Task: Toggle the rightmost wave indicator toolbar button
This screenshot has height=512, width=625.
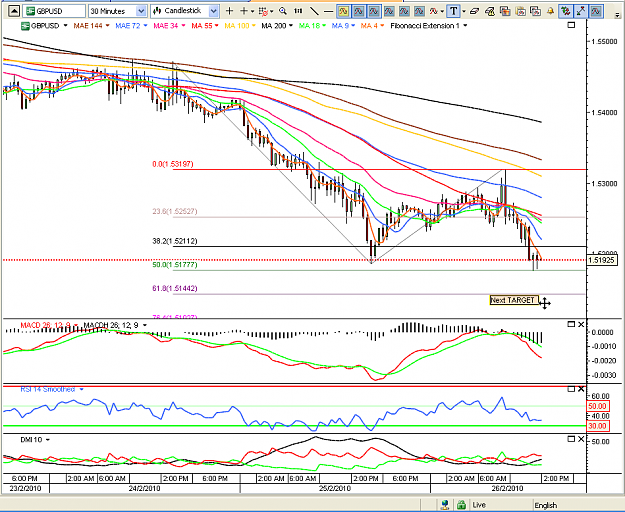Action: point(596,12)
